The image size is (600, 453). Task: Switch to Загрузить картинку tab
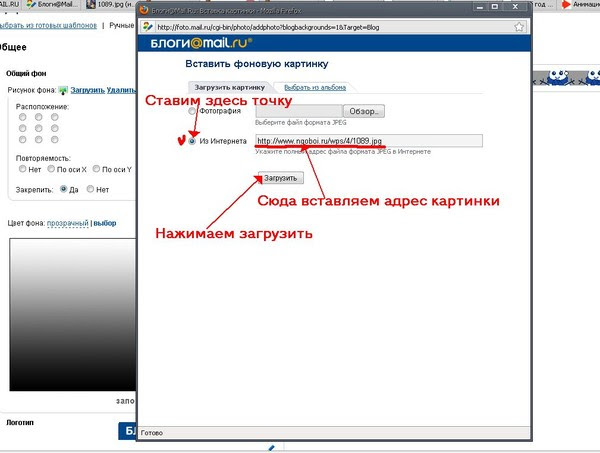point(230,87)
